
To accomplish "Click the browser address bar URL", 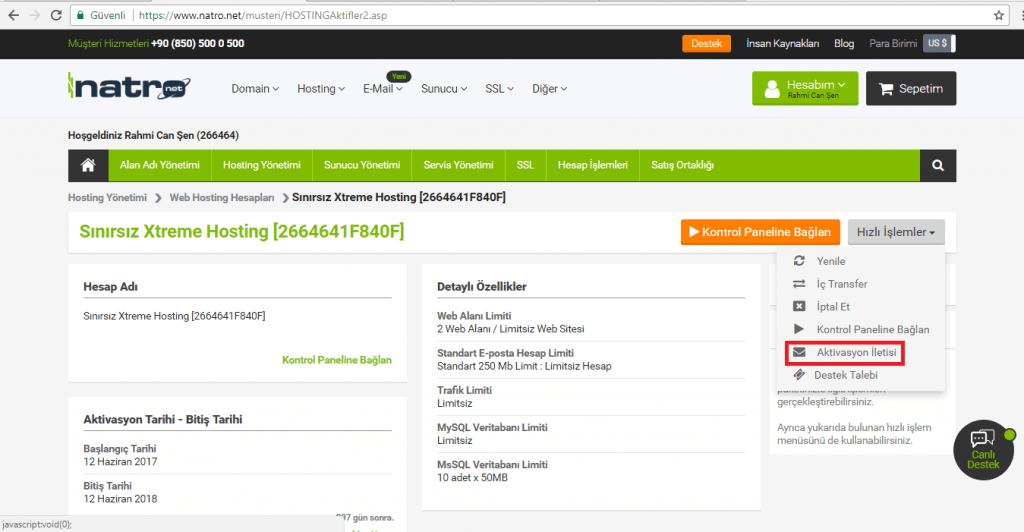I will click(263, 15).
